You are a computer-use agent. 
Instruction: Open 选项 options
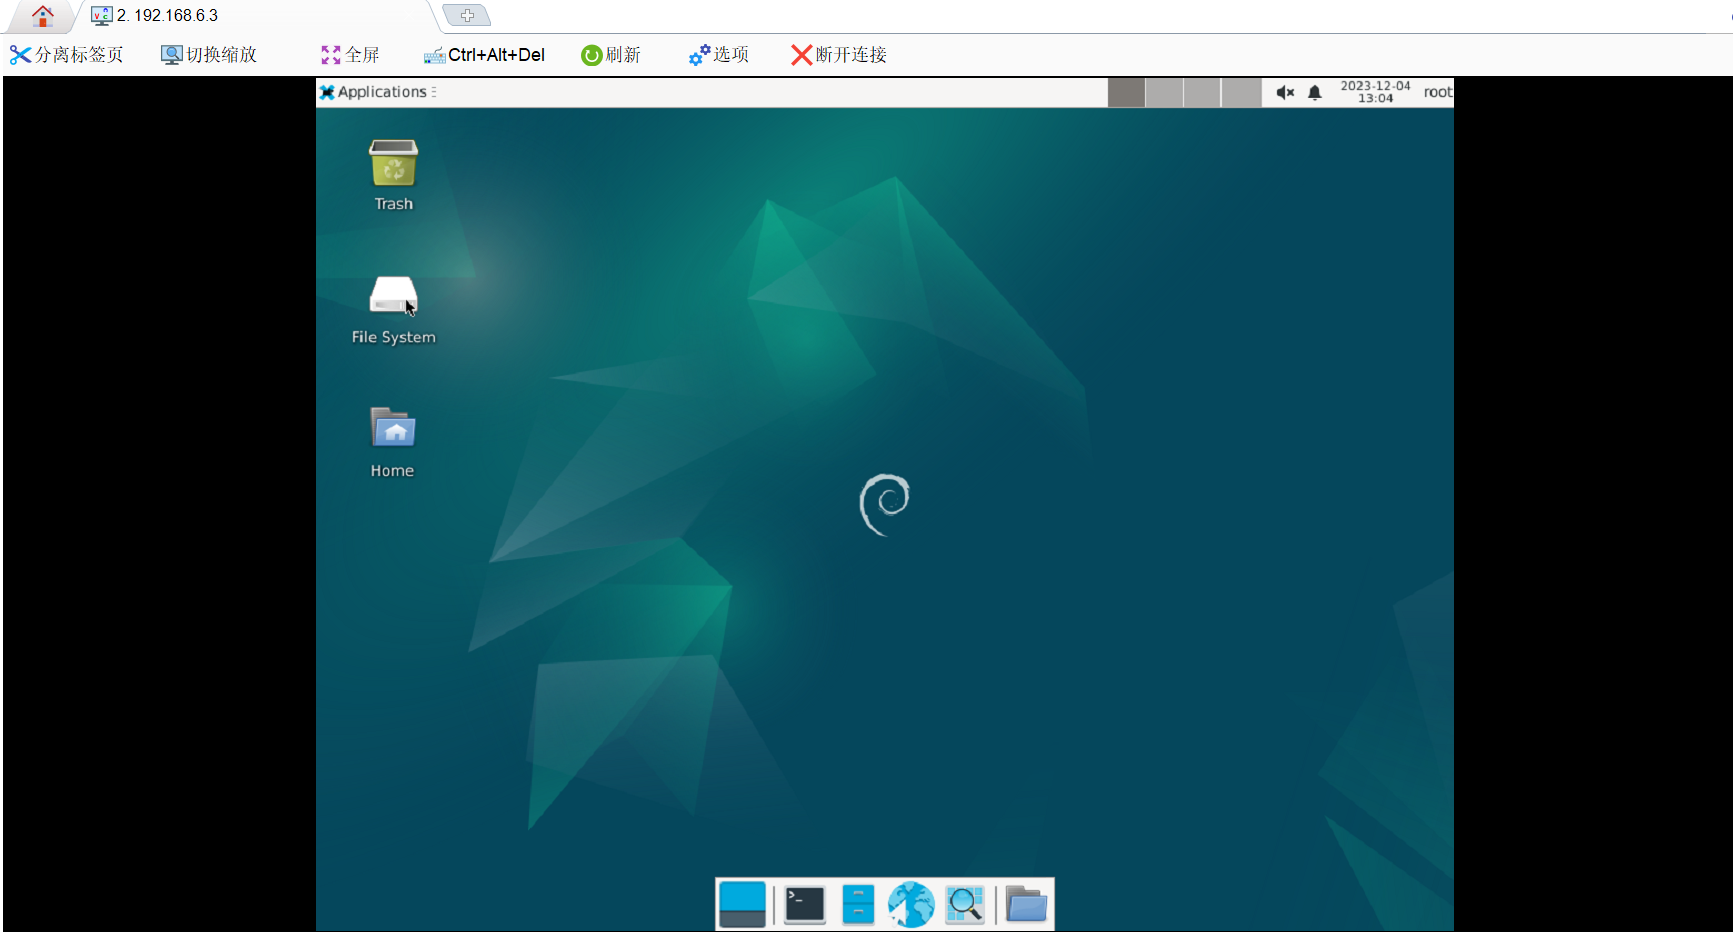pyautogui.click(x=719, y=55)
